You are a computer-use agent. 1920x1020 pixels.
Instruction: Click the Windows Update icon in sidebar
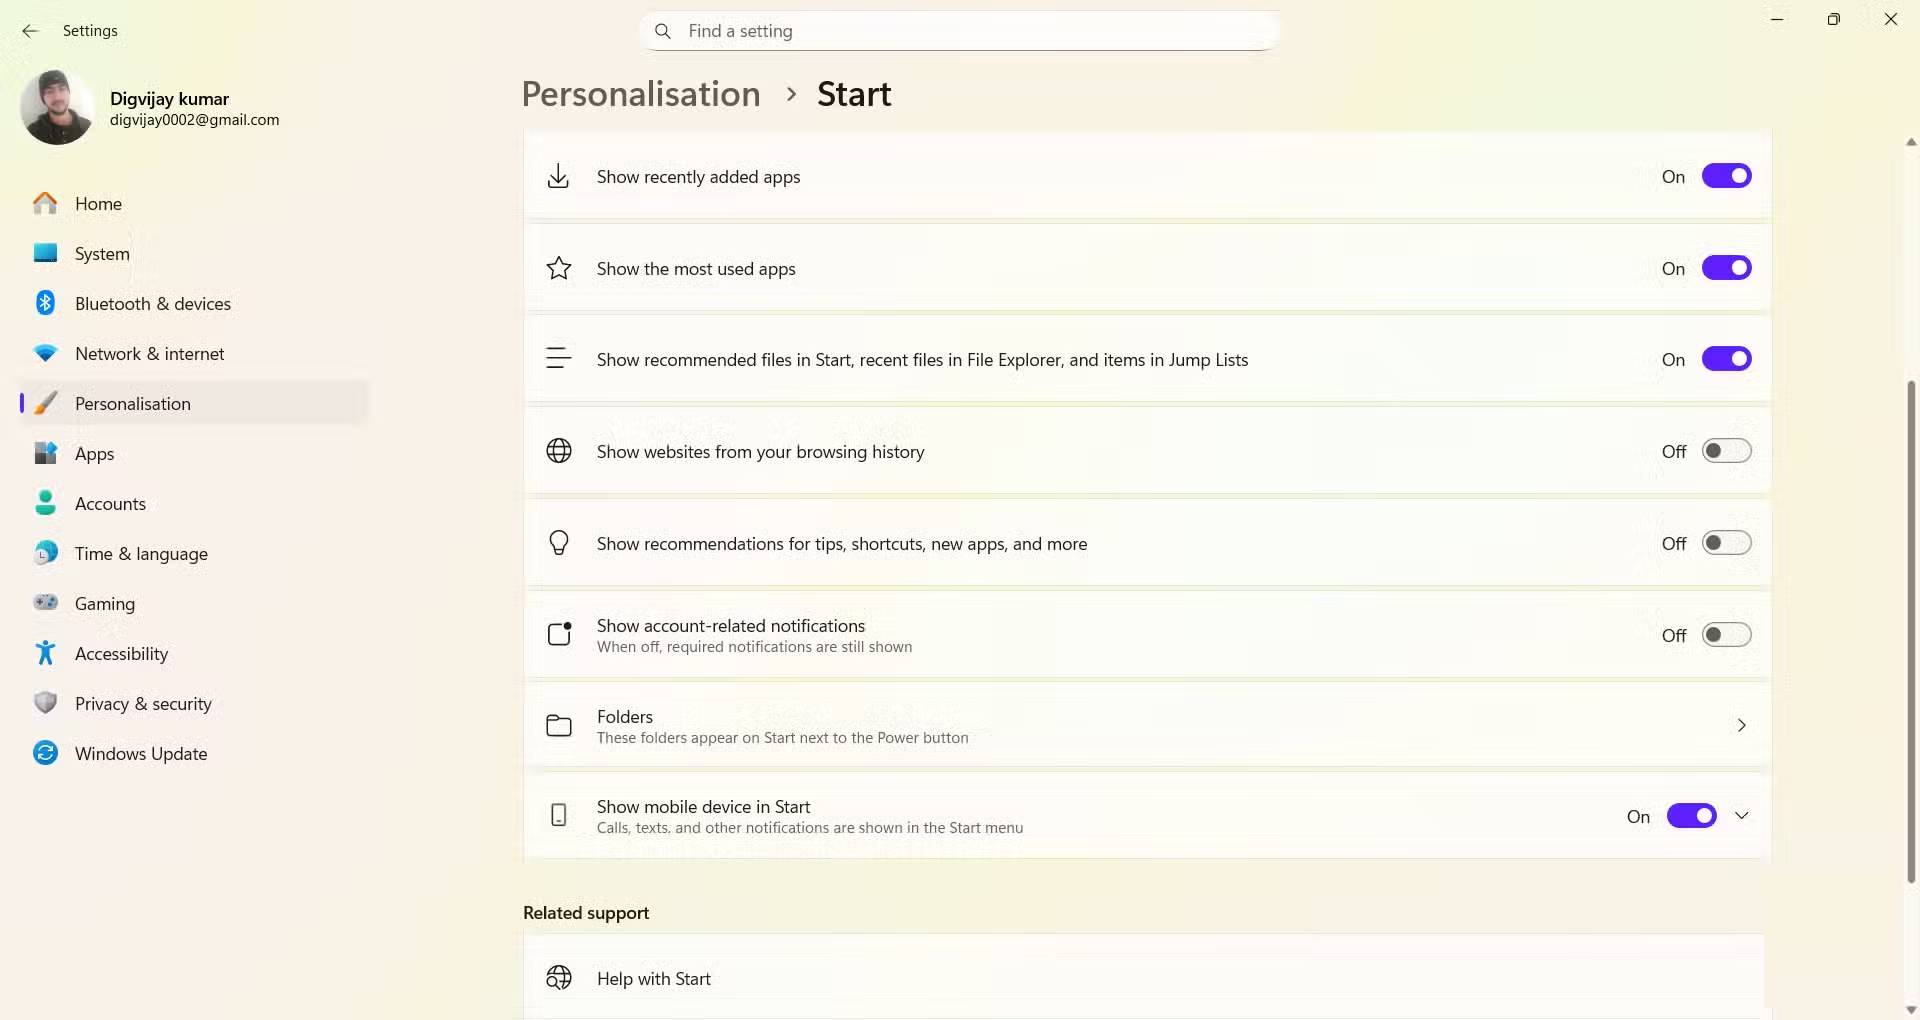pyautogui.click(x=45, y=753)
